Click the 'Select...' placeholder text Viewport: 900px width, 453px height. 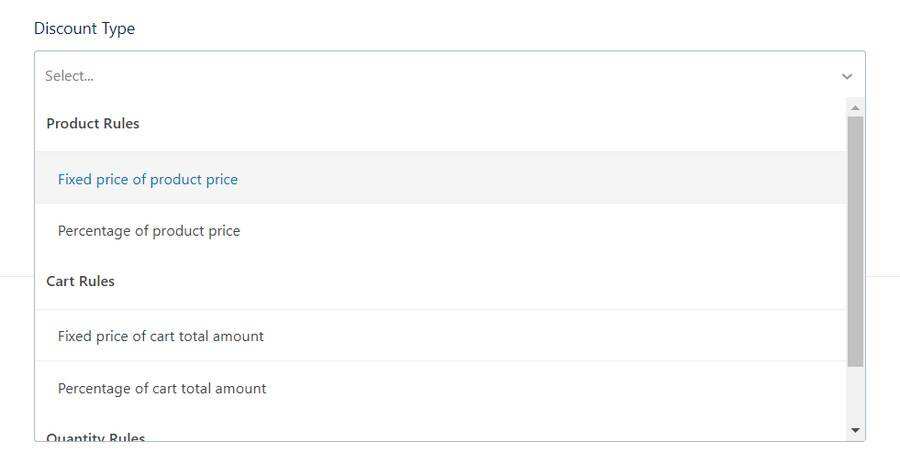[69, 76]
